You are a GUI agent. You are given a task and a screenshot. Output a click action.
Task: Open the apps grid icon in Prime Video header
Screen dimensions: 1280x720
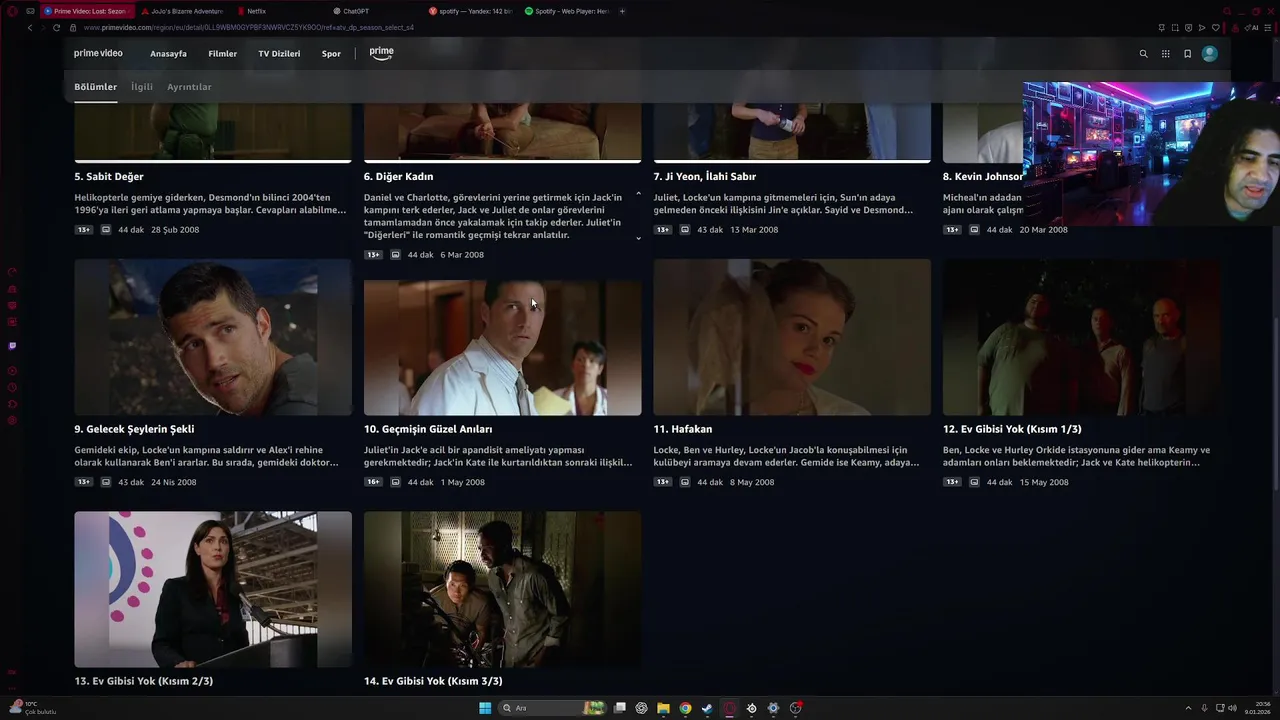tap(1165, 54)
